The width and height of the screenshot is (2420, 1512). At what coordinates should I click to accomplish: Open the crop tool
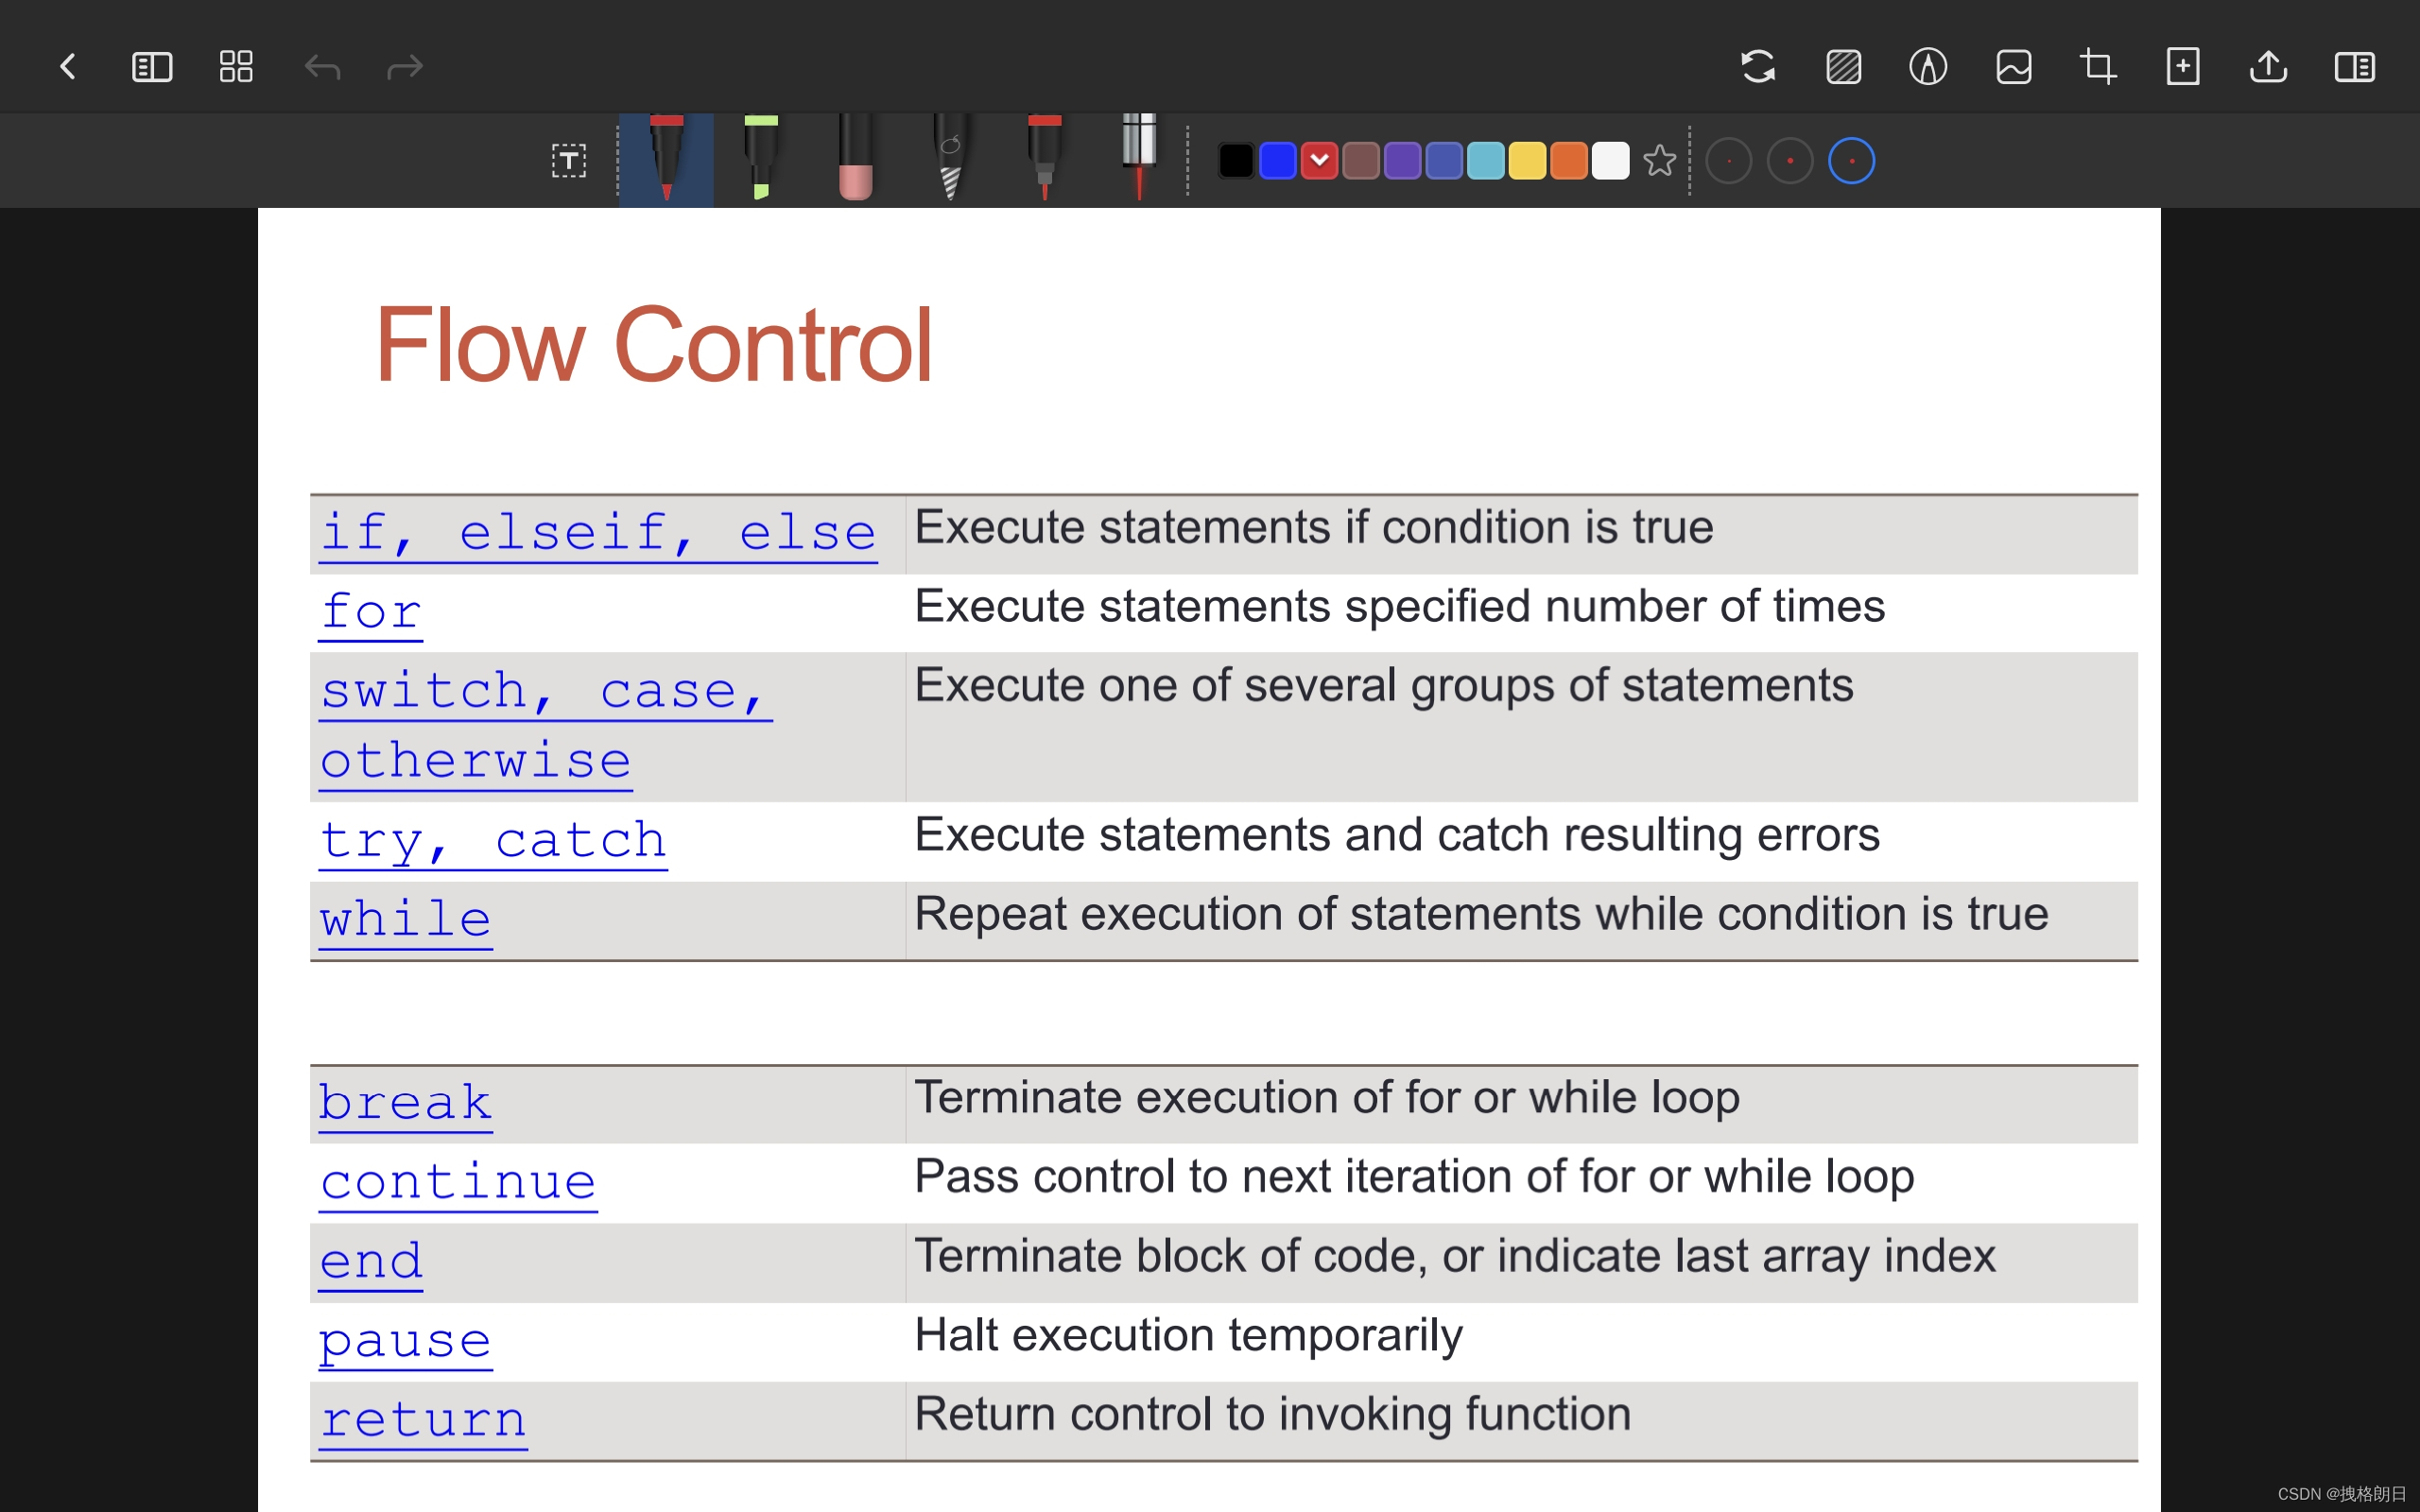click(x=2097, y=67)
